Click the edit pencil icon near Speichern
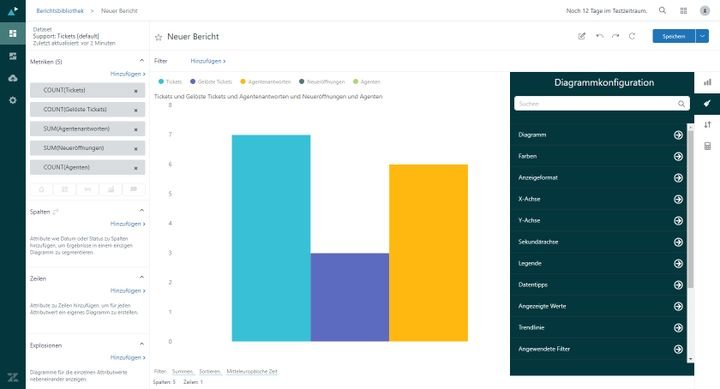 tap(582, 36)
